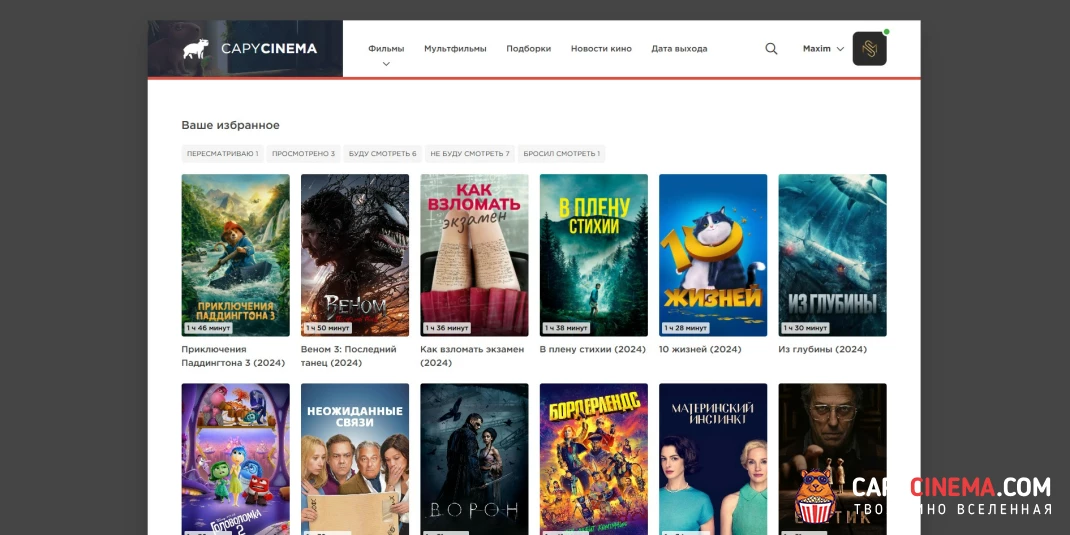The height and width of the screenshot is (535, 1070).
Task: Filter by Не буду смотреть 7 tag
Action: [469, 154]
